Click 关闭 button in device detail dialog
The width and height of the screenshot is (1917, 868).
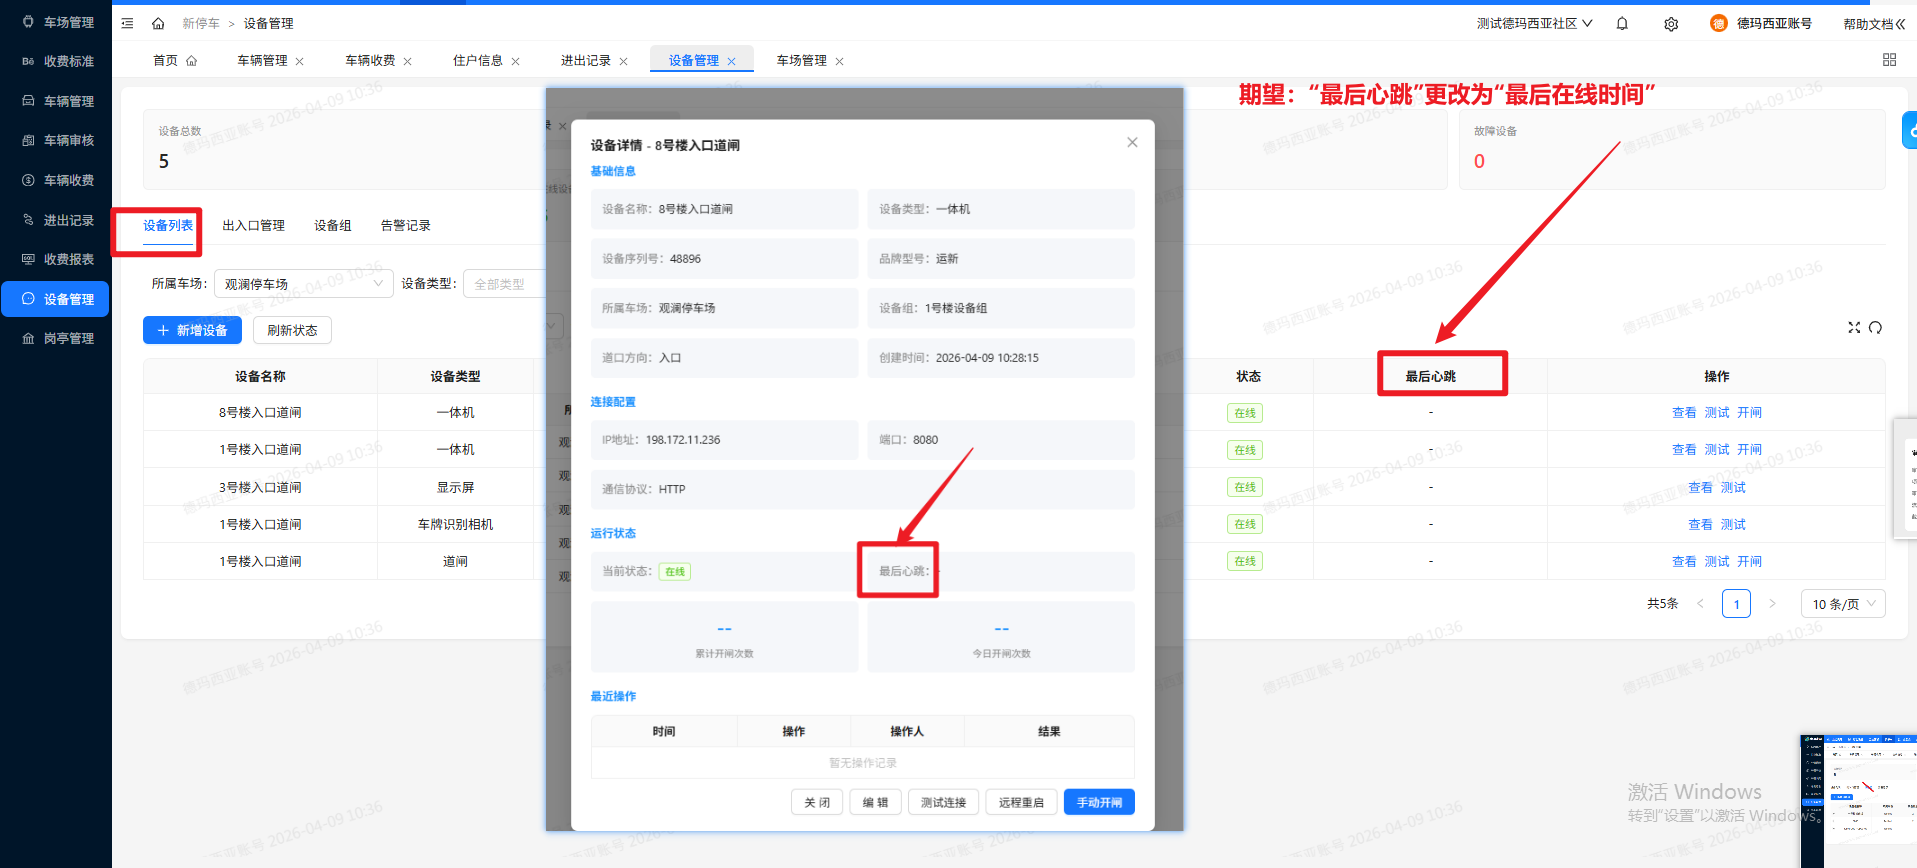(x=817, y=802)
